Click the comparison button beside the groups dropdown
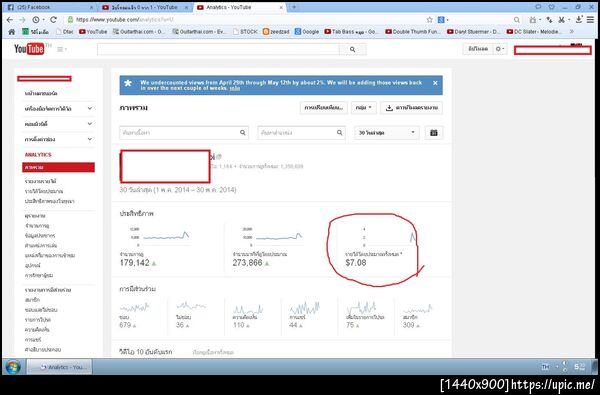 coord(323,108)
